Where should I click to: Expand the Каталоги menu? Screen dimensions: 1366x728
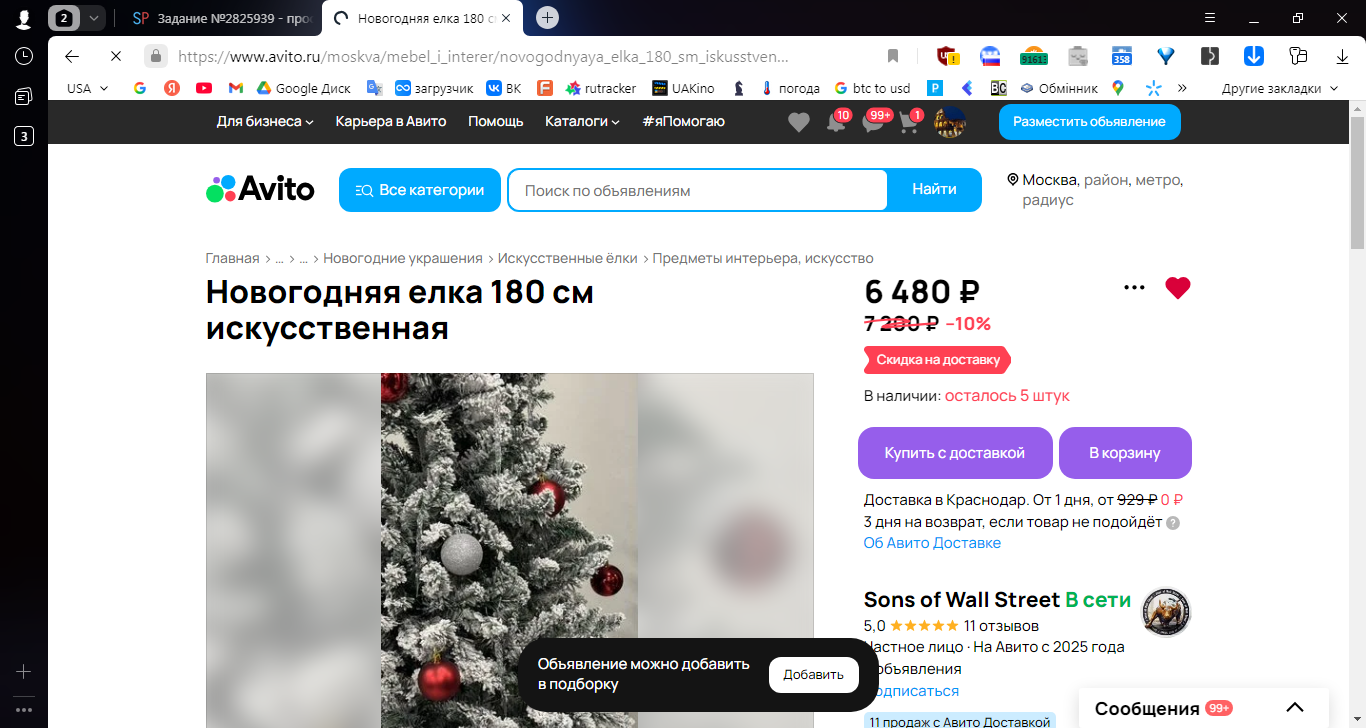(582, 121)
